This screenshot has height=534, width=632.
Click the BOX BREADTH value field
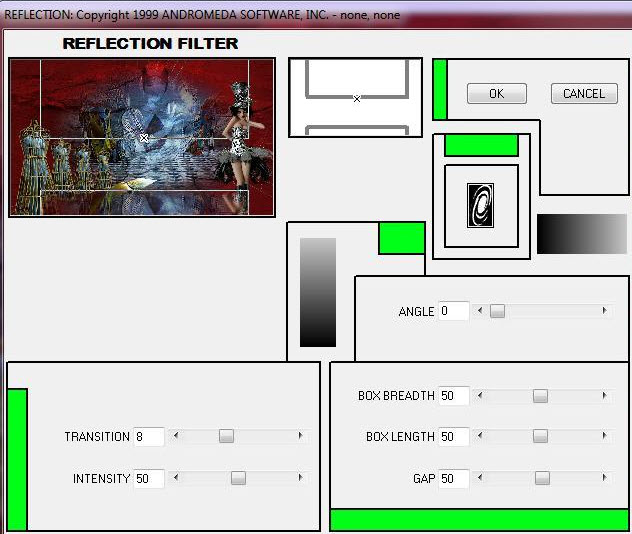coord(454,396)
